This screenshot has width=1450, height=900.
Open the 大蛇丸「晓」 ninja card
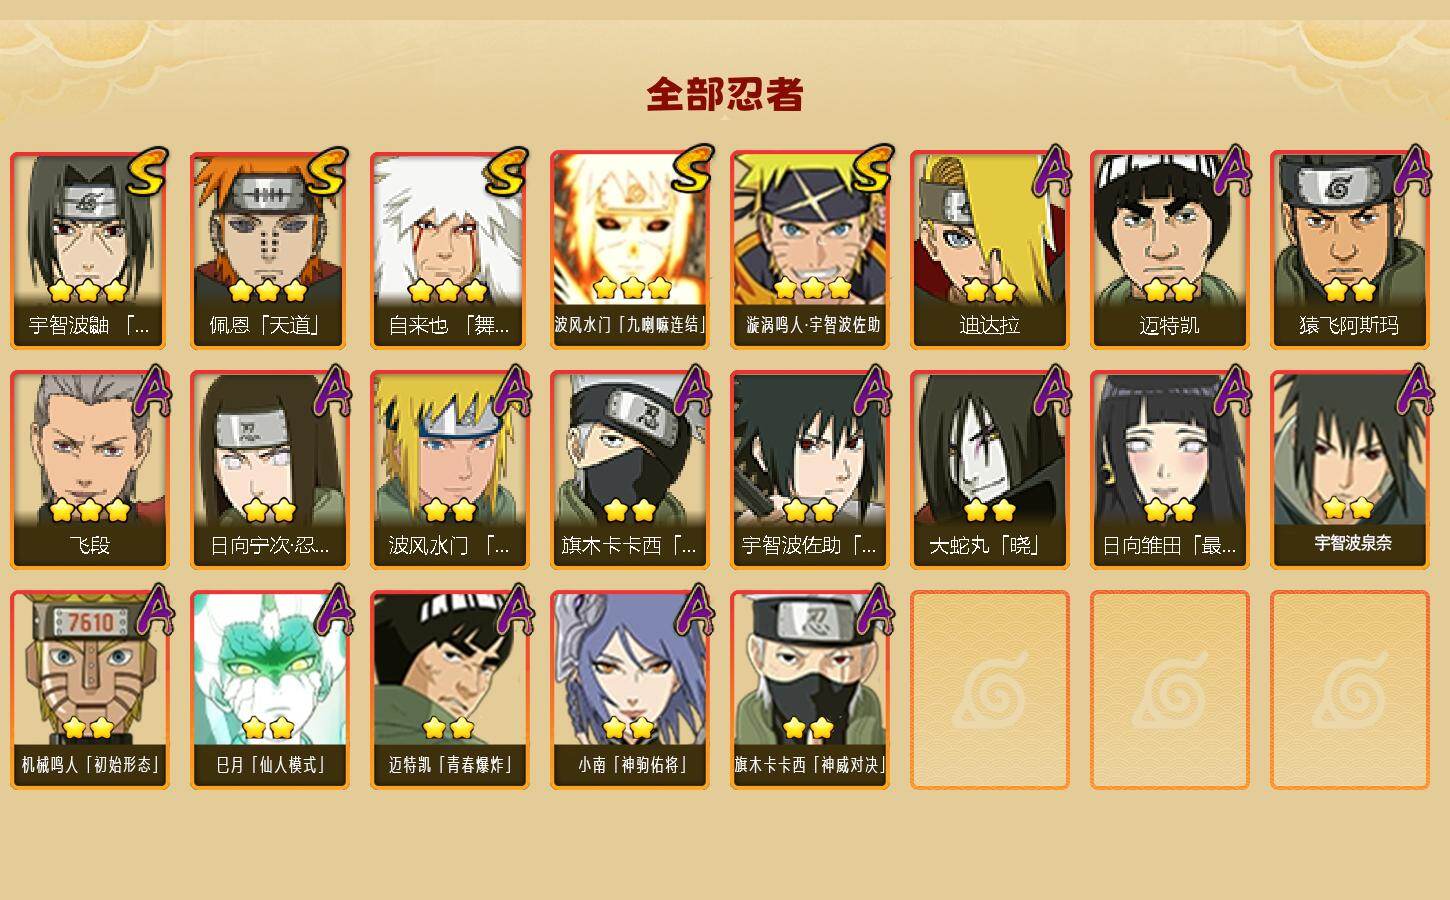click(x=989, y=470)
